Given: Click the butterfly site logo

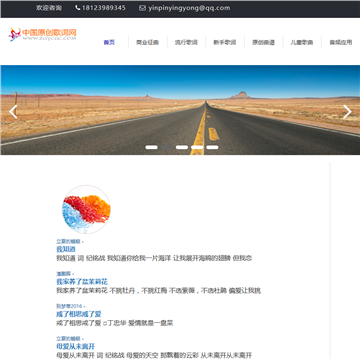Looking at the screenshot, I should click(15, 34).
